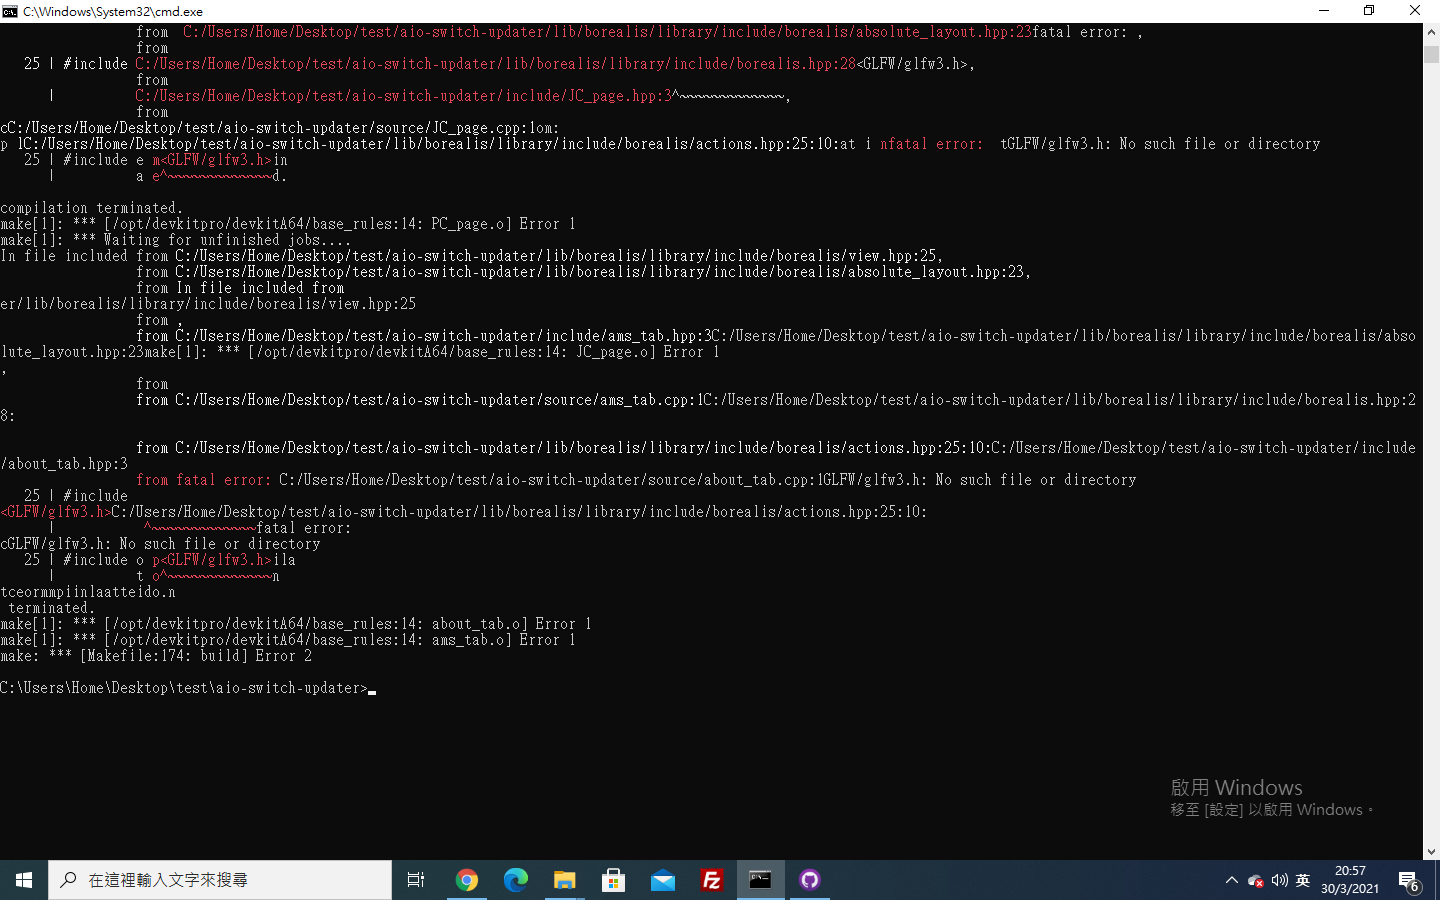This screenshot has height=900, width=1440.
Task: Click the command prompt input line
Action: [370, 688]
